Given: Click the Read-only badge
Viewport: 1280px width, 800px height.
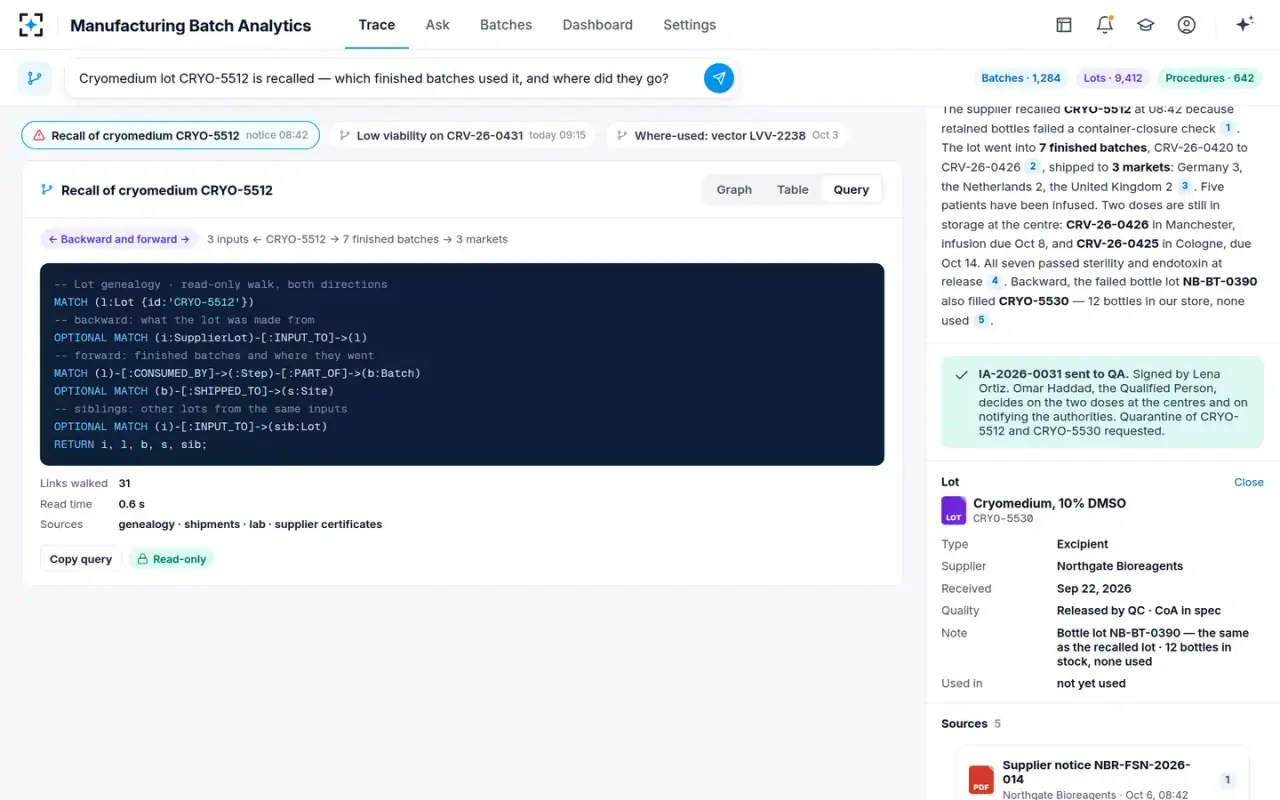Looking at the screenshot, I should coord(171,559).
